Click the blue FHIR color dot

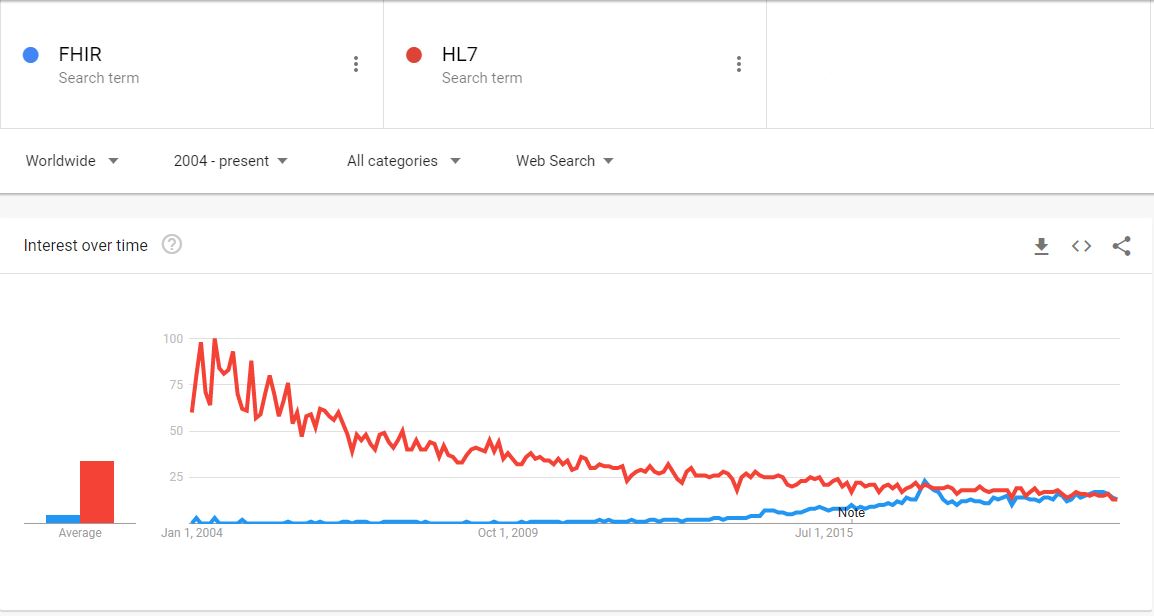click(31, 54)
